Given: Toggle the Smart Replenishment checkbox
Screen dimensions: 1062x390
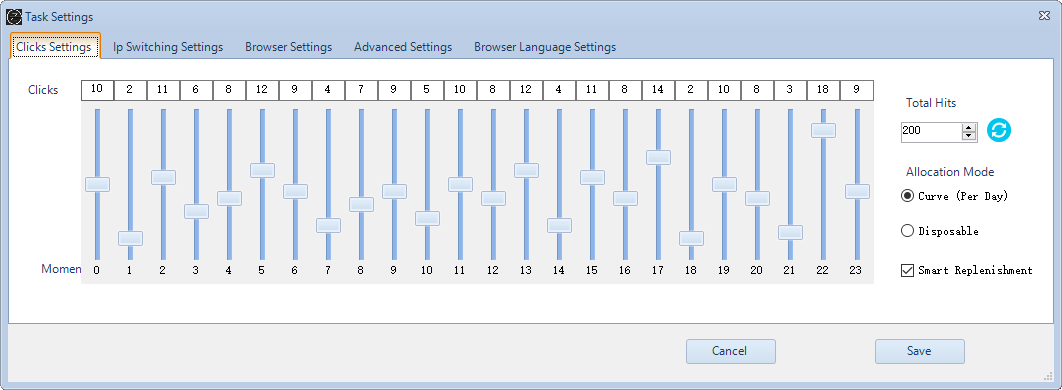Looking at the screenshot, I should (908, 270).
